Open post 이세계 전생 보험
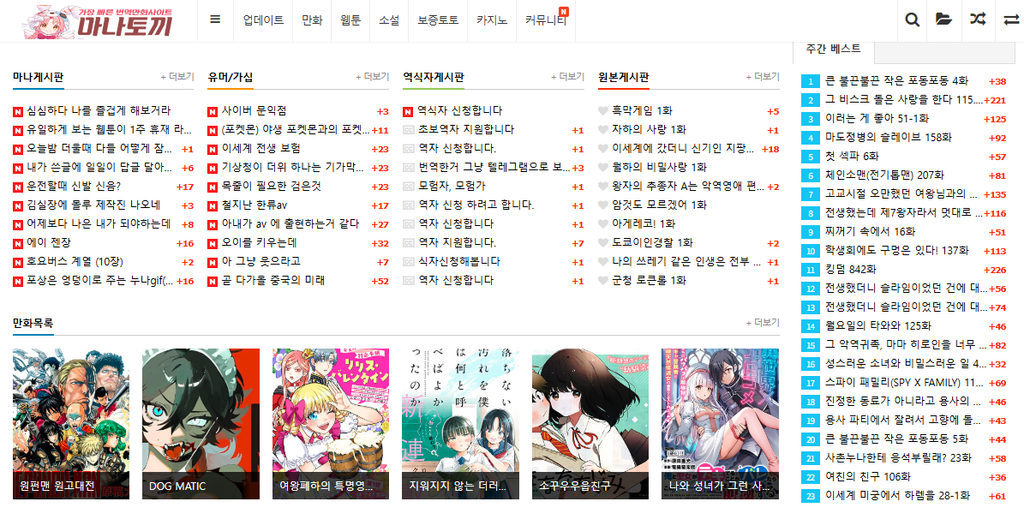The height and width of the screenshot is (506, 1024). [261, 149]
